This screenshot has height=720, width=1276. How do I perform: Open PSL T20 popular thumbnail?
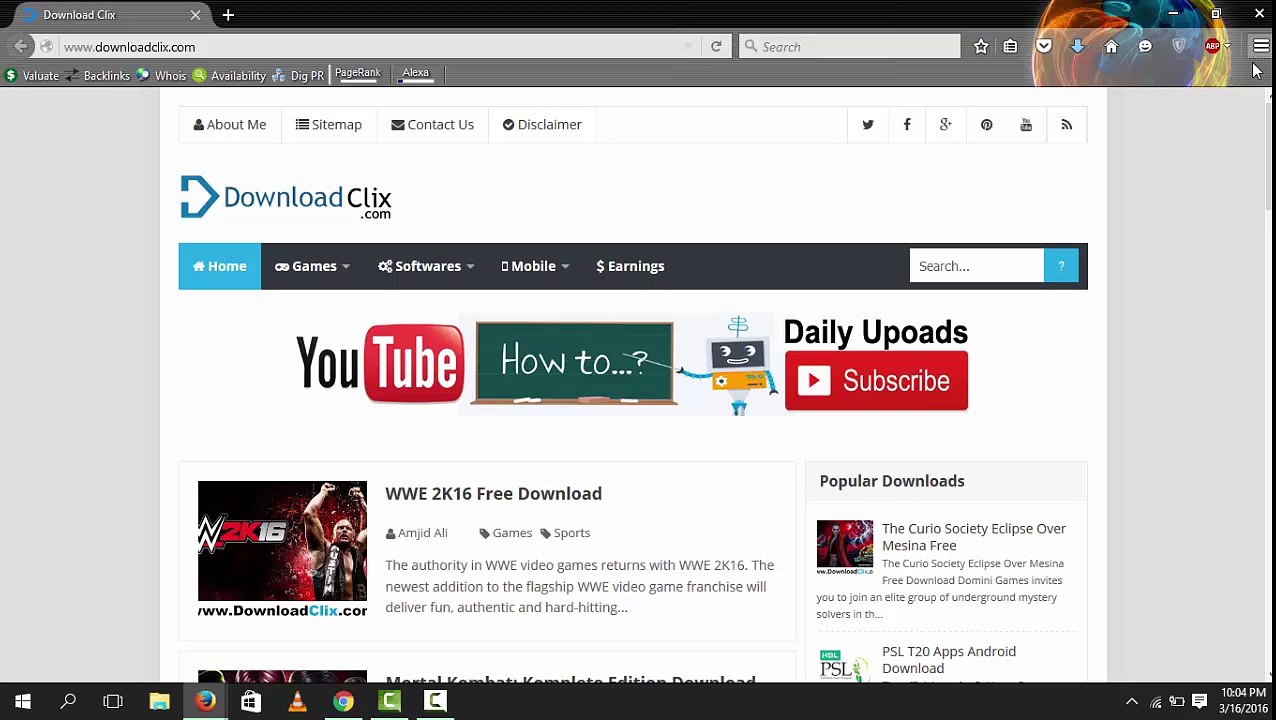click(844, 664)
